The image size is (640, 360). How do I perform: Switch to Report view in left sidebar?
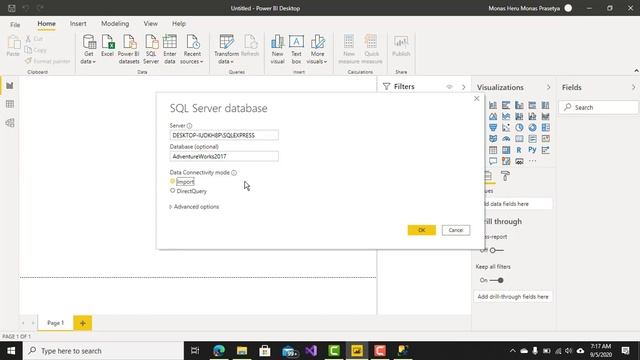10,86
